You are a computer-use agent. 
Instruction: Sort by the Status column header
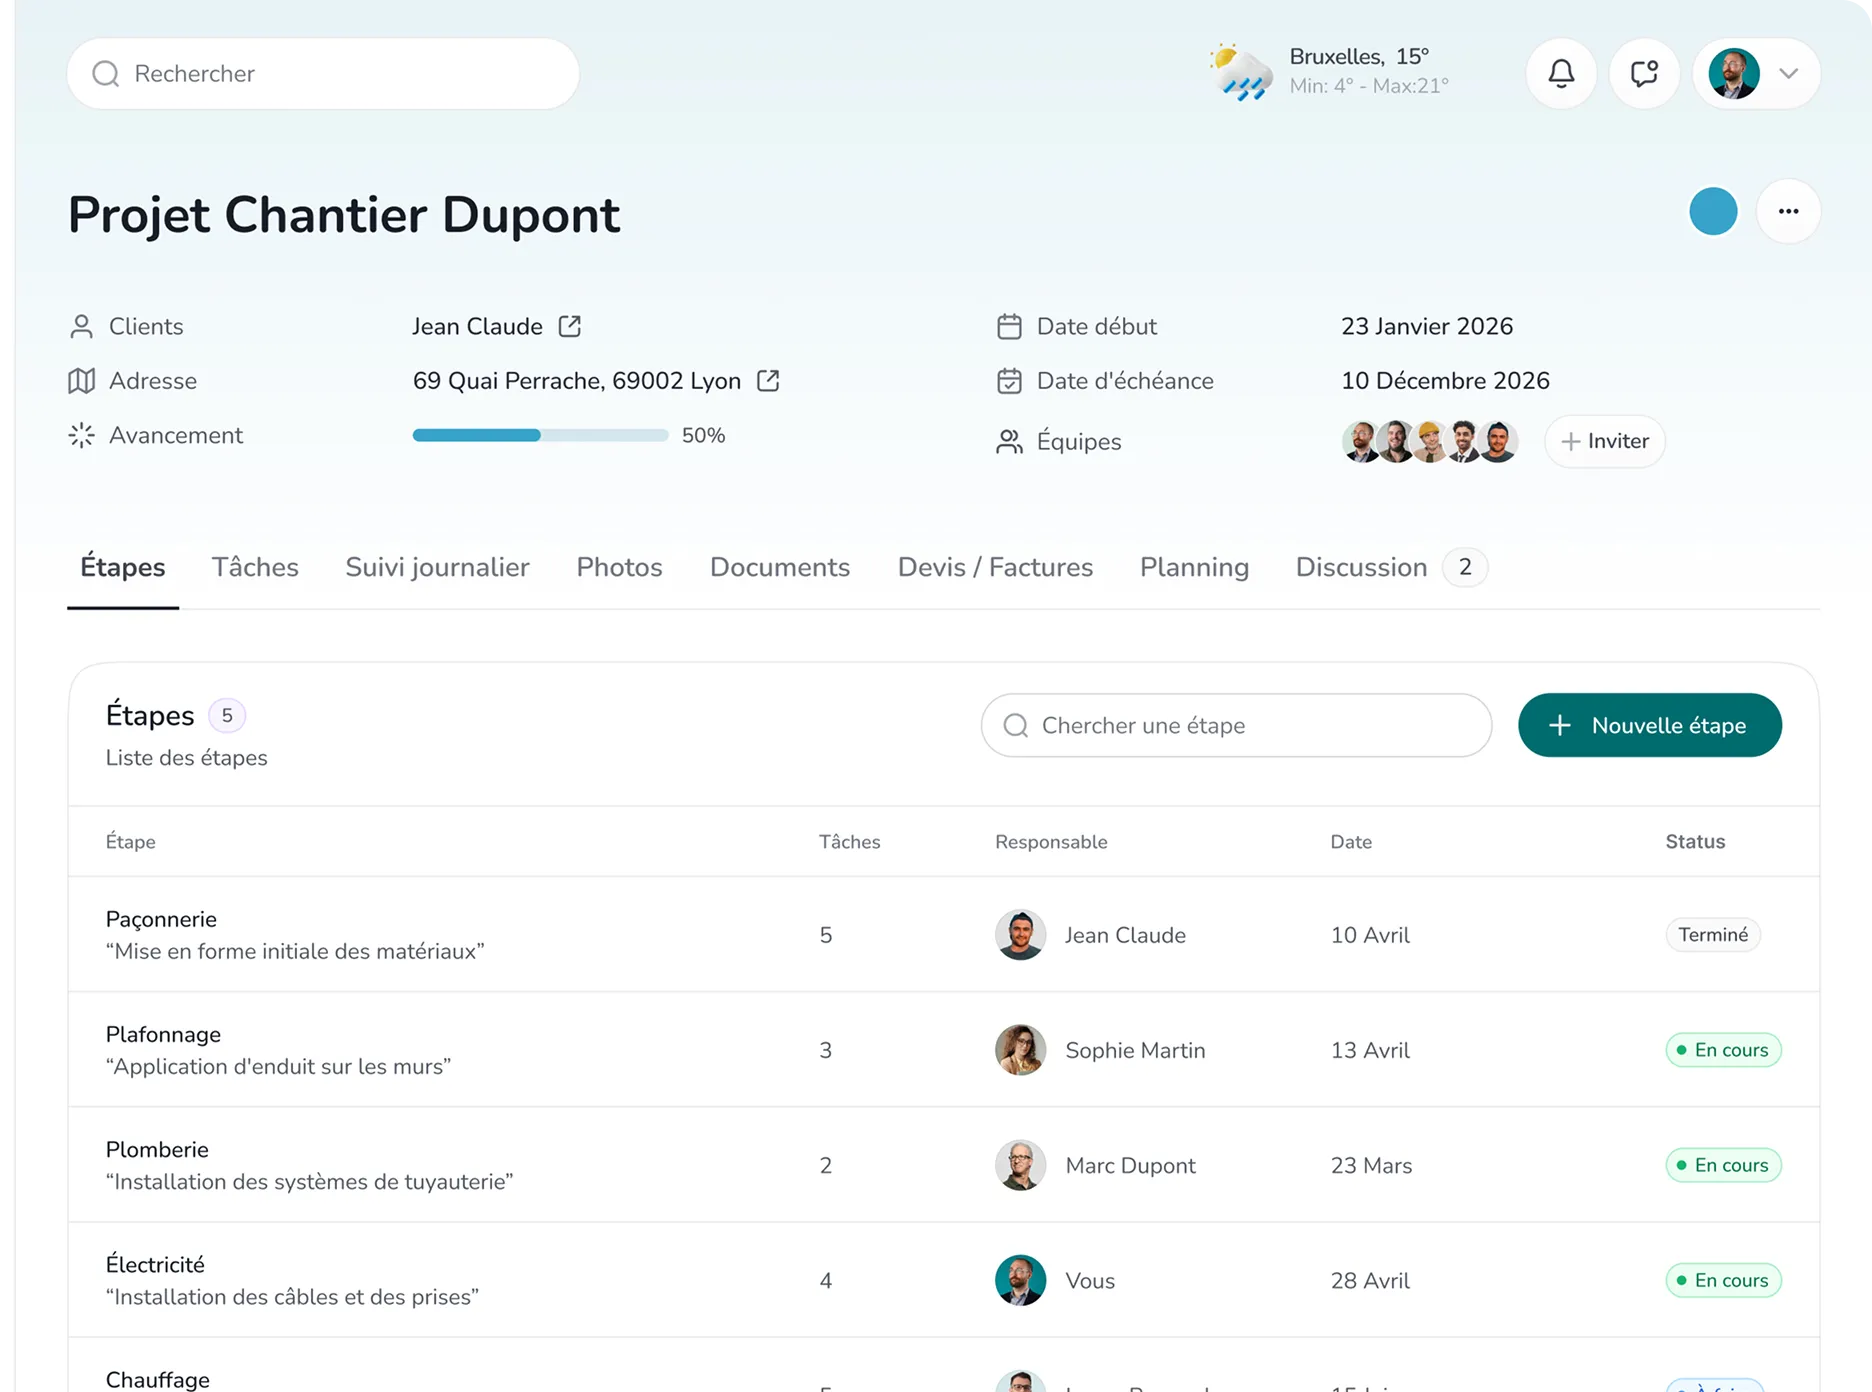(1695, 842)
